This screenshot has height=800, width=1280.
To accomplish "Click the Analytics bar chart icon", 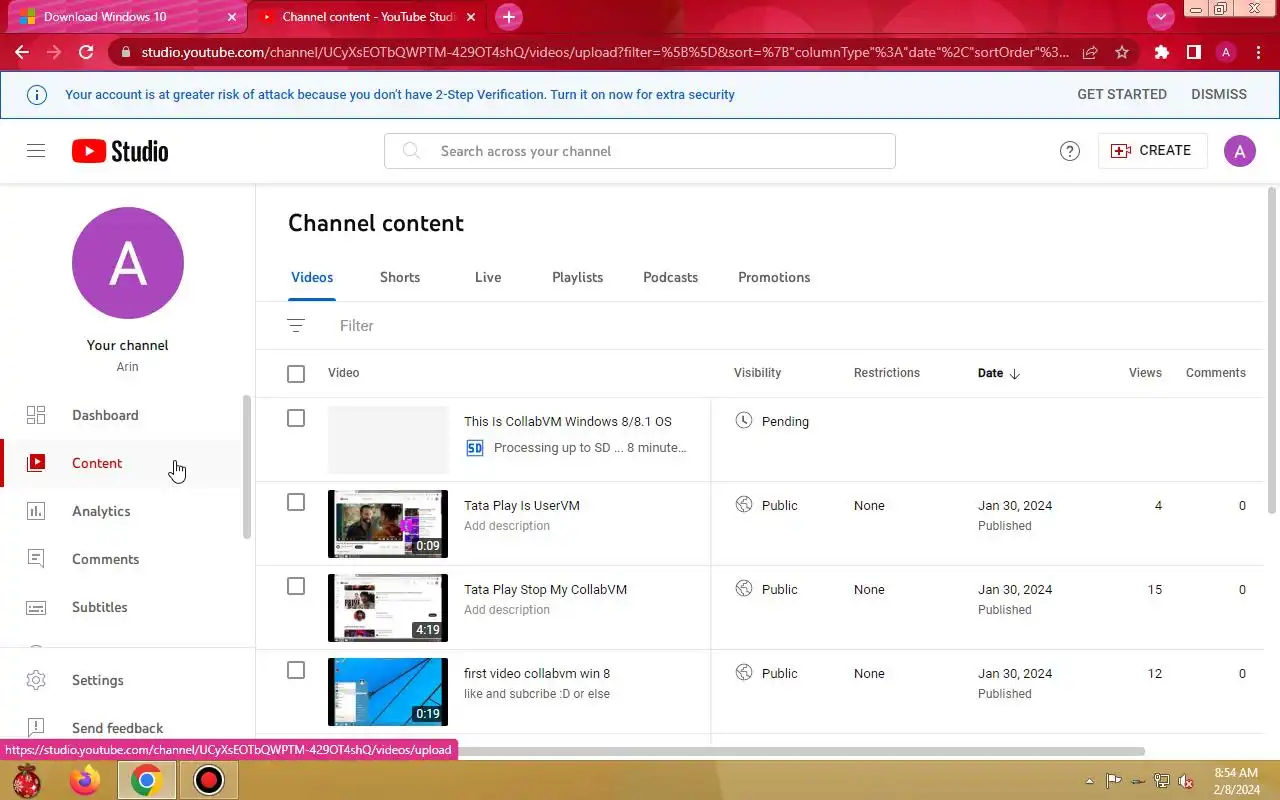I will point(36,511).
